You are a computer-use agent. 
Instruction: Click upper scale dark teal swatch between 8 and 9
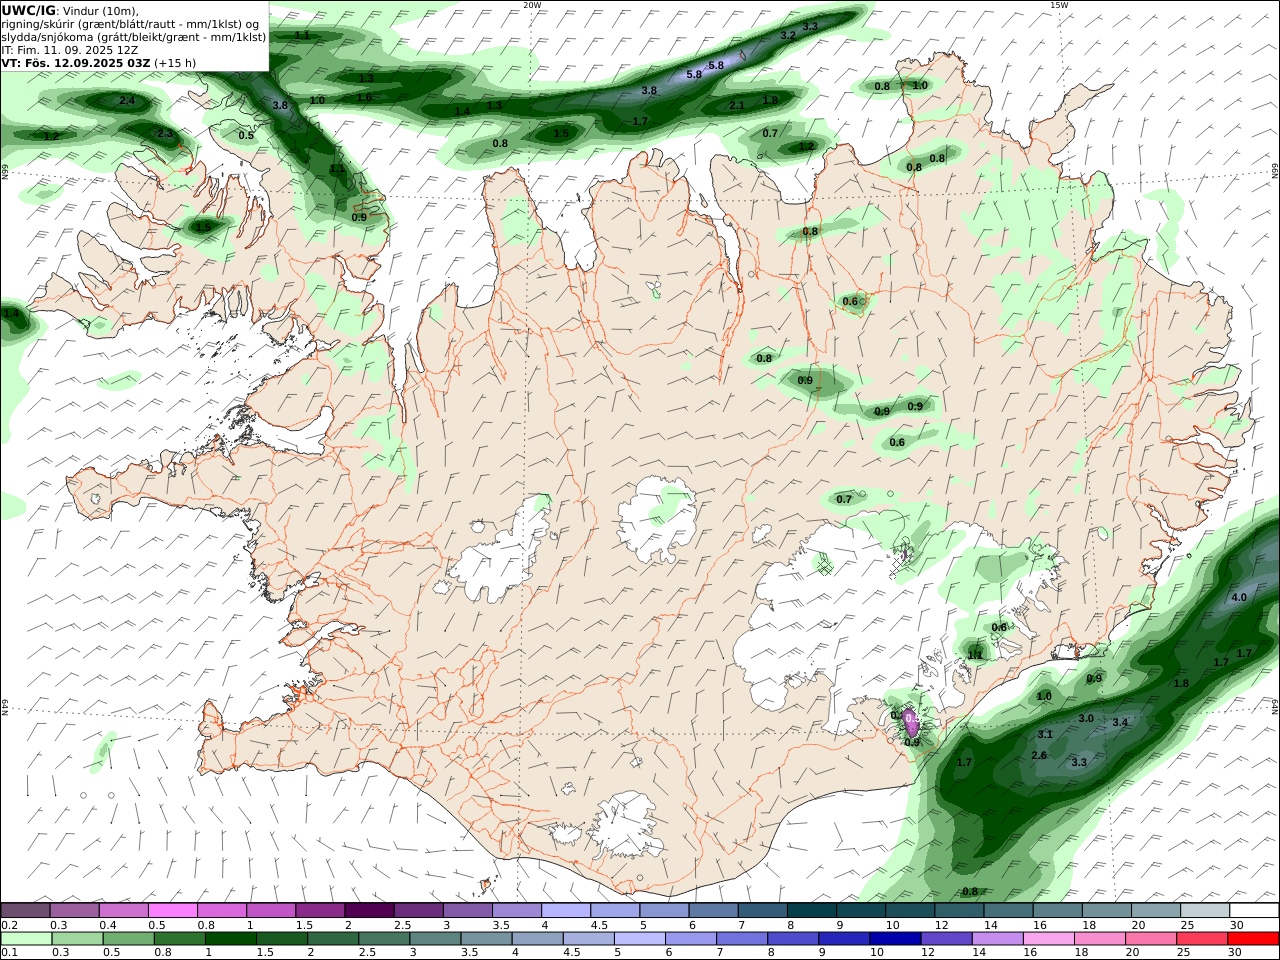[x=810, y=910]
